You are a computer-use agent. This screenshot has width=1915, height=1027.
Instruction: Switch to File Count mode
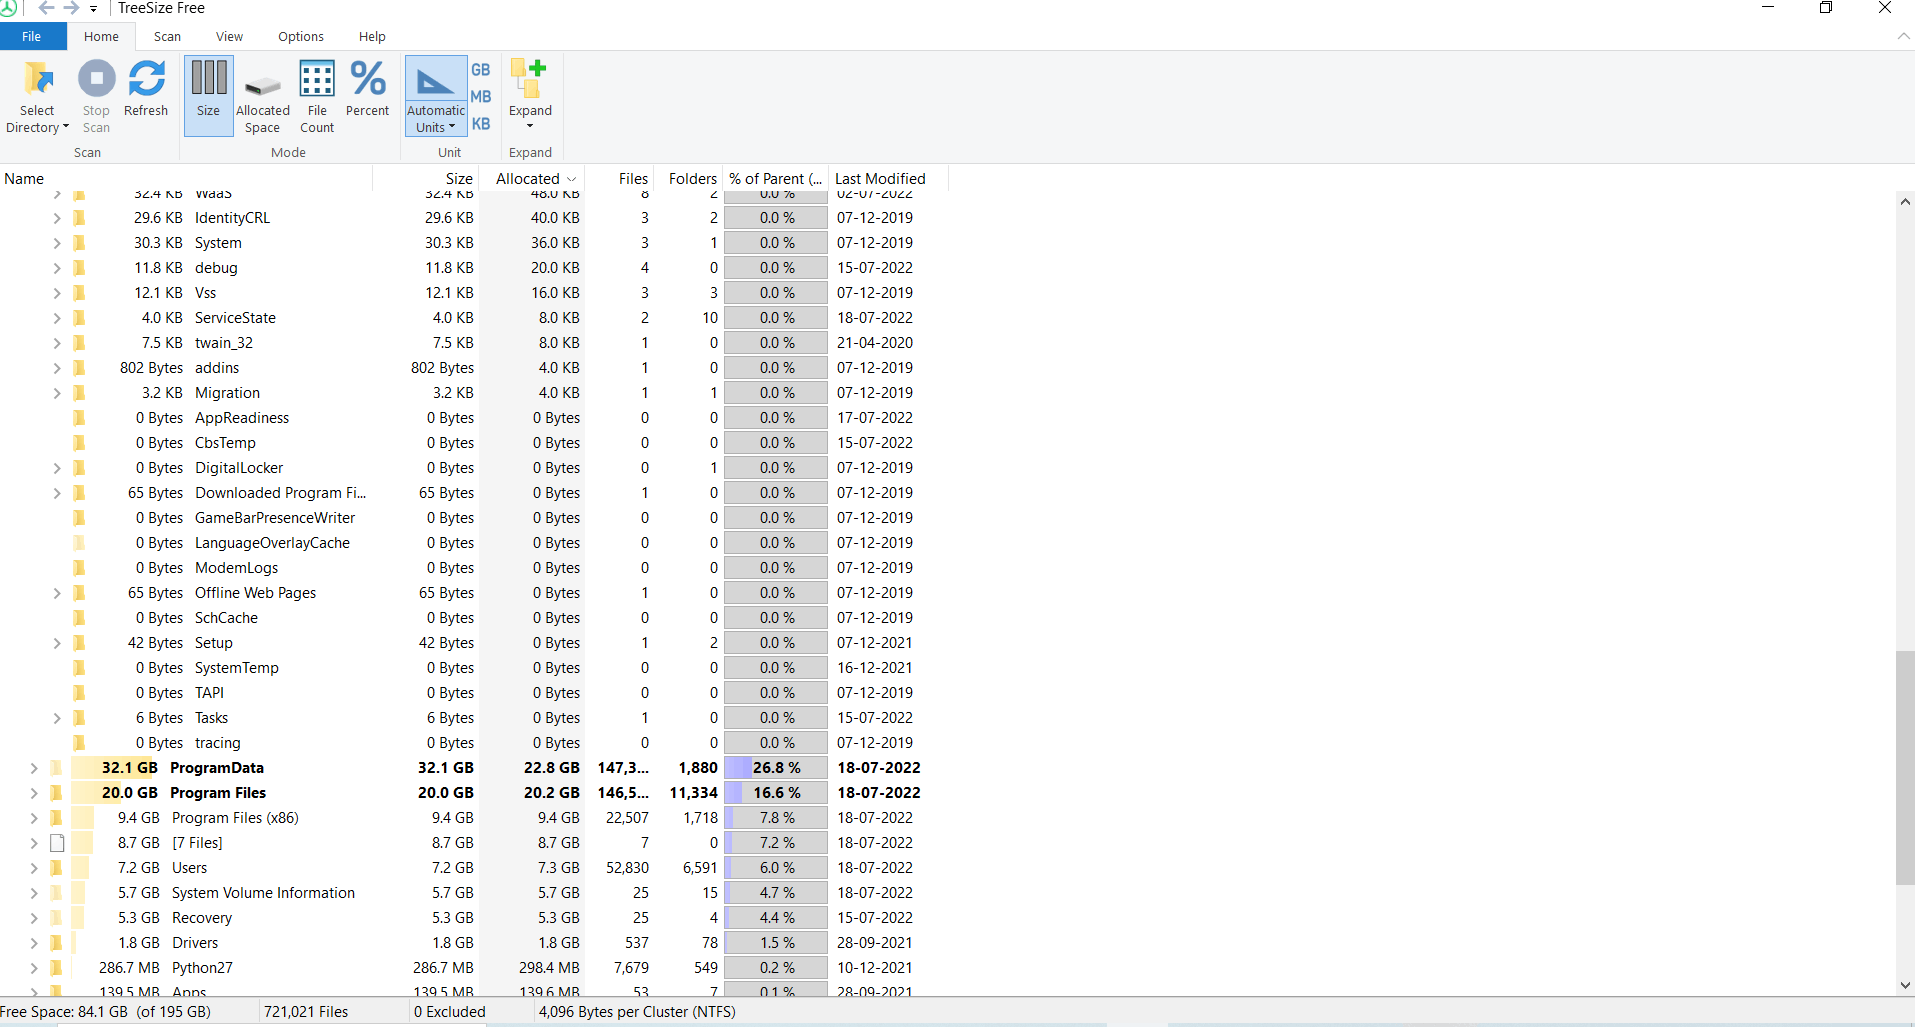tap(317, 97)
